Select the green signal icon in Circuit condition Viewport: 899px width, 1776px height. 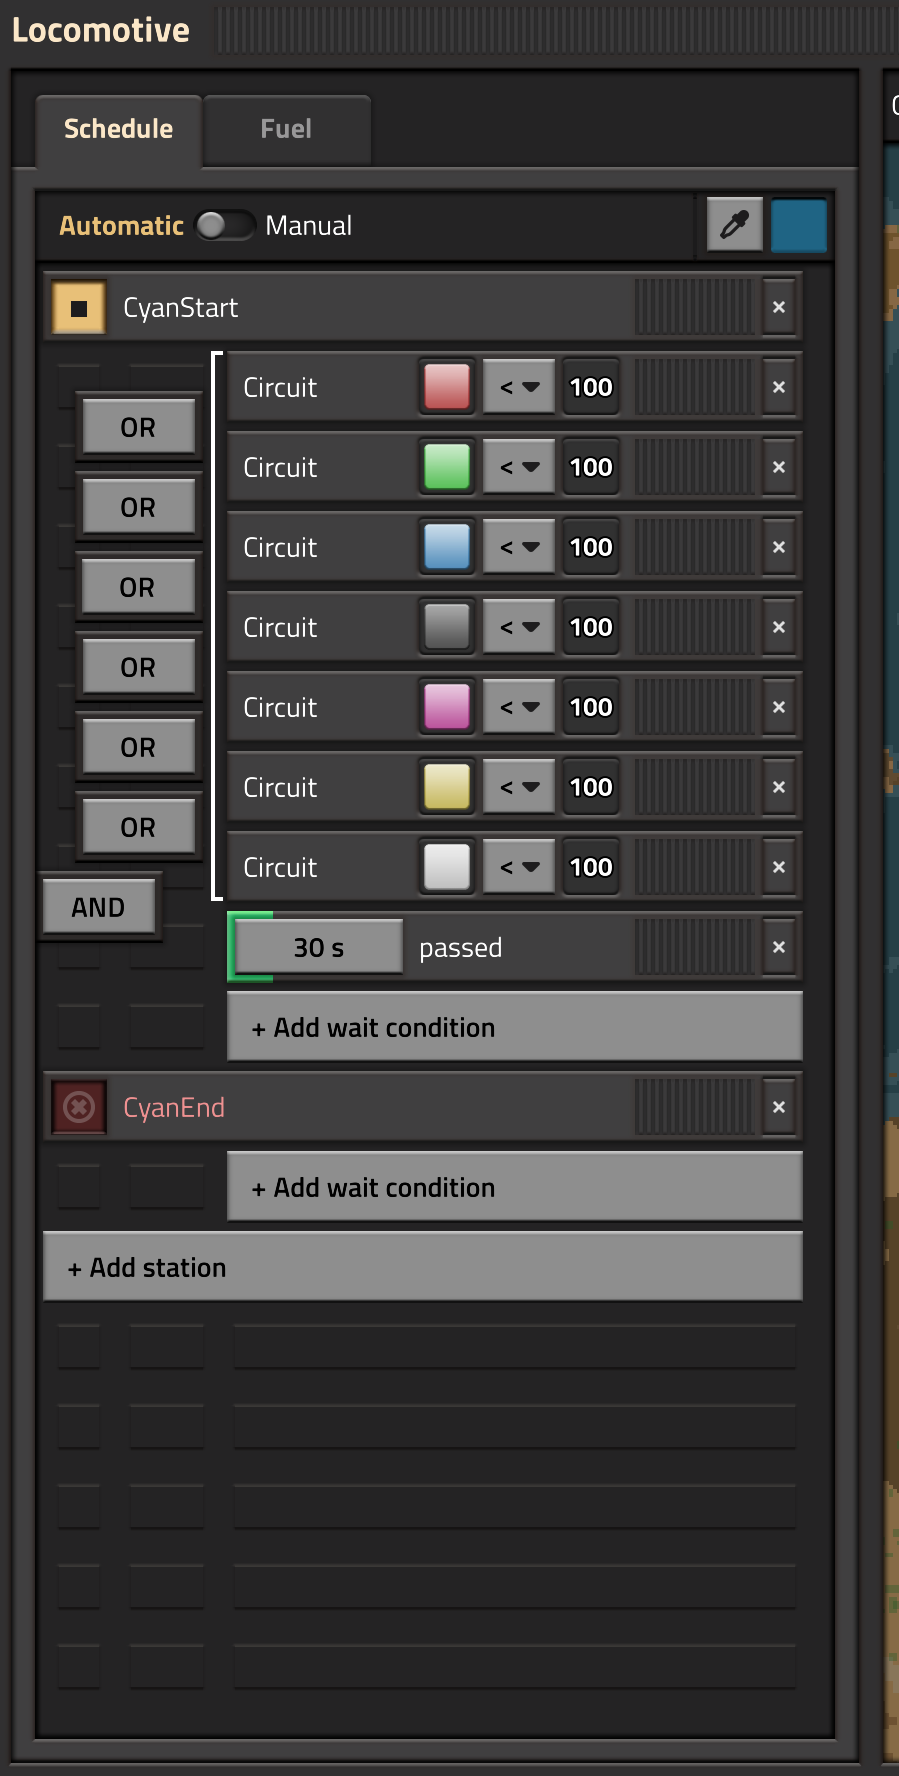(447, 467)
